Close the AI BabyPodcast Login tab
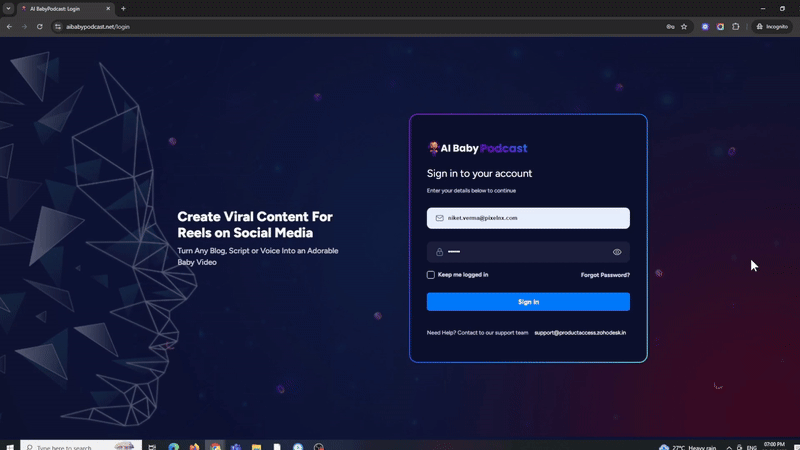Viewport: 800px width, 450px height. (x=108, y=9)
